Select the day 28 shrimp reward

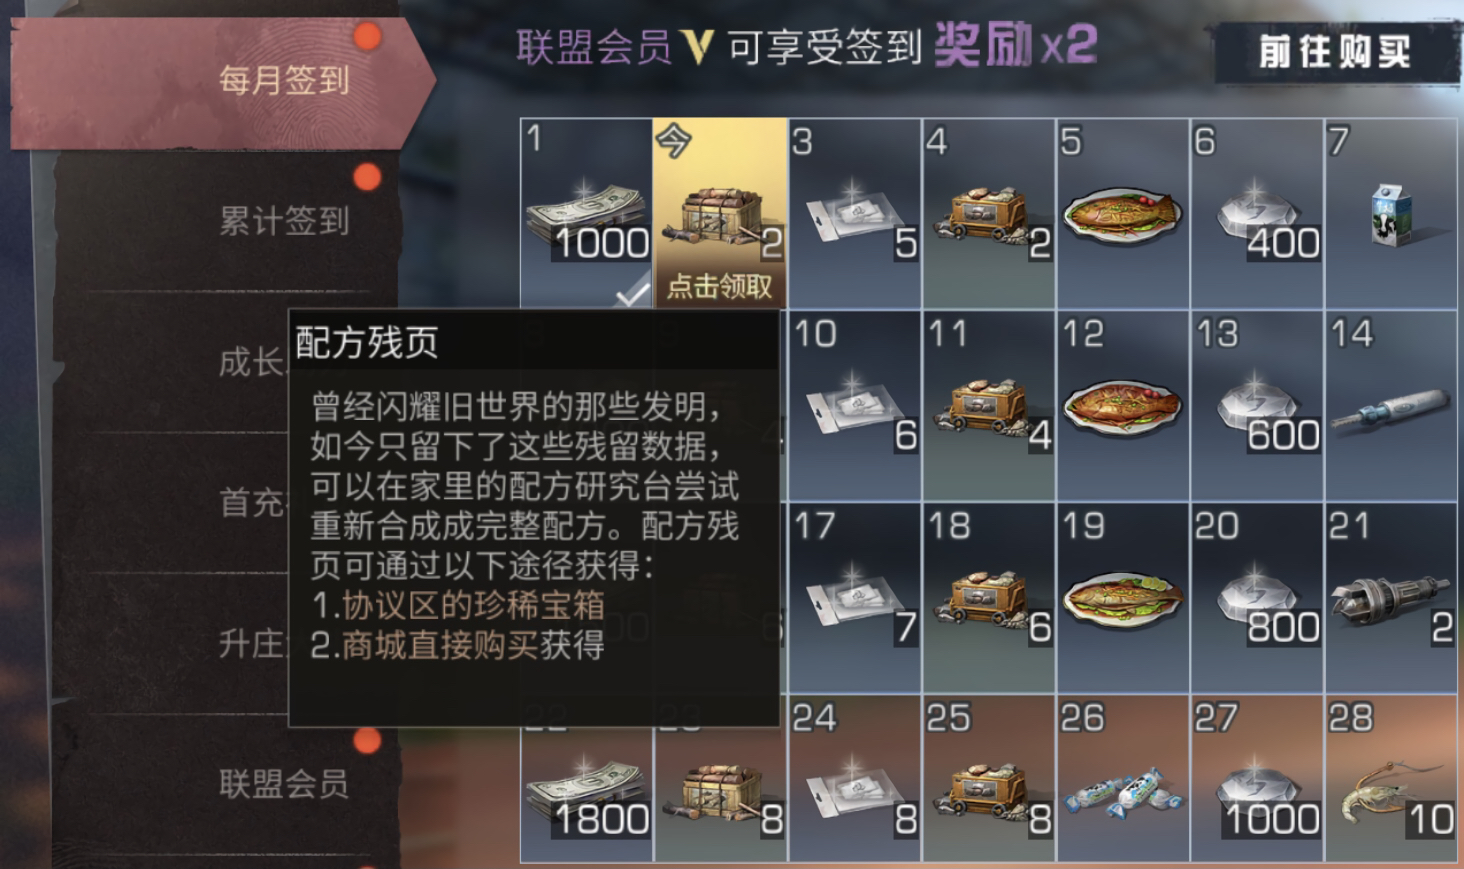coord(1390,779)
